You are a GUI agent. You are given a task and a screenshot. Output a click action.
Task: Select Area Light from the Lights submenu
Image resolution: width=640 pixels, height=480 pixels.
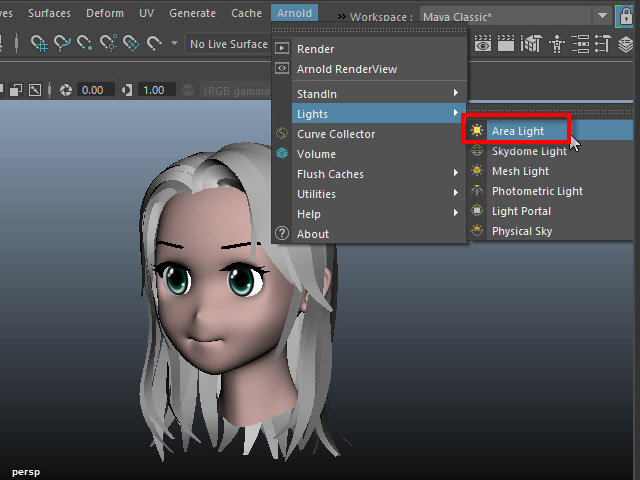(x=517, y=131)
